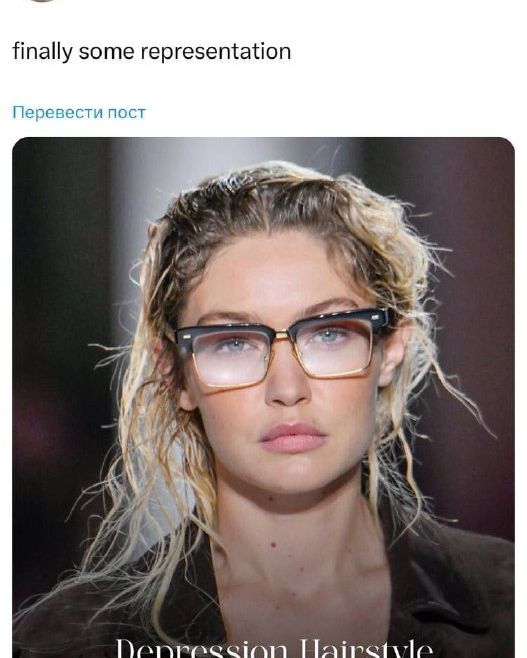This screenshot has width=527, height=658.
Task: Click the word "Перевести" in blue link
Action: 57,112
